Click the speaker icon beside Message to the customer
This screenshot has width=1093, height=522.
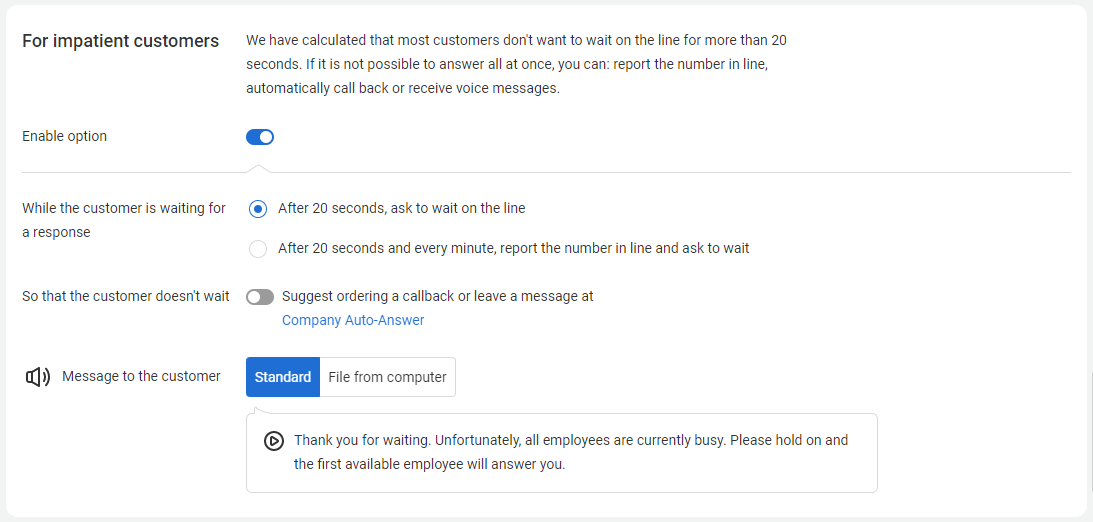coord(37,377)
